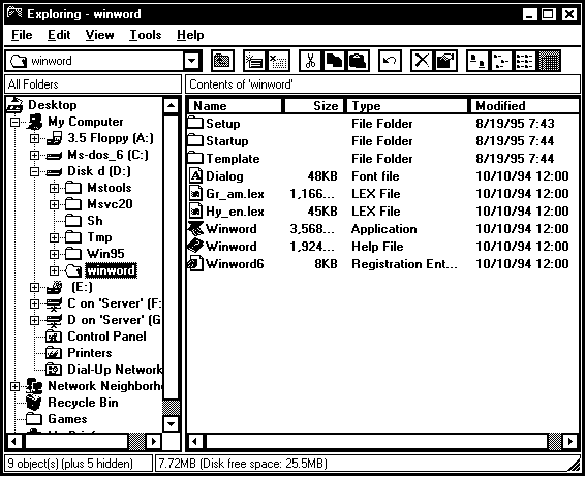
Task: Expand the 3.5 Floppy (A:) node
Action: coord(34,138)
